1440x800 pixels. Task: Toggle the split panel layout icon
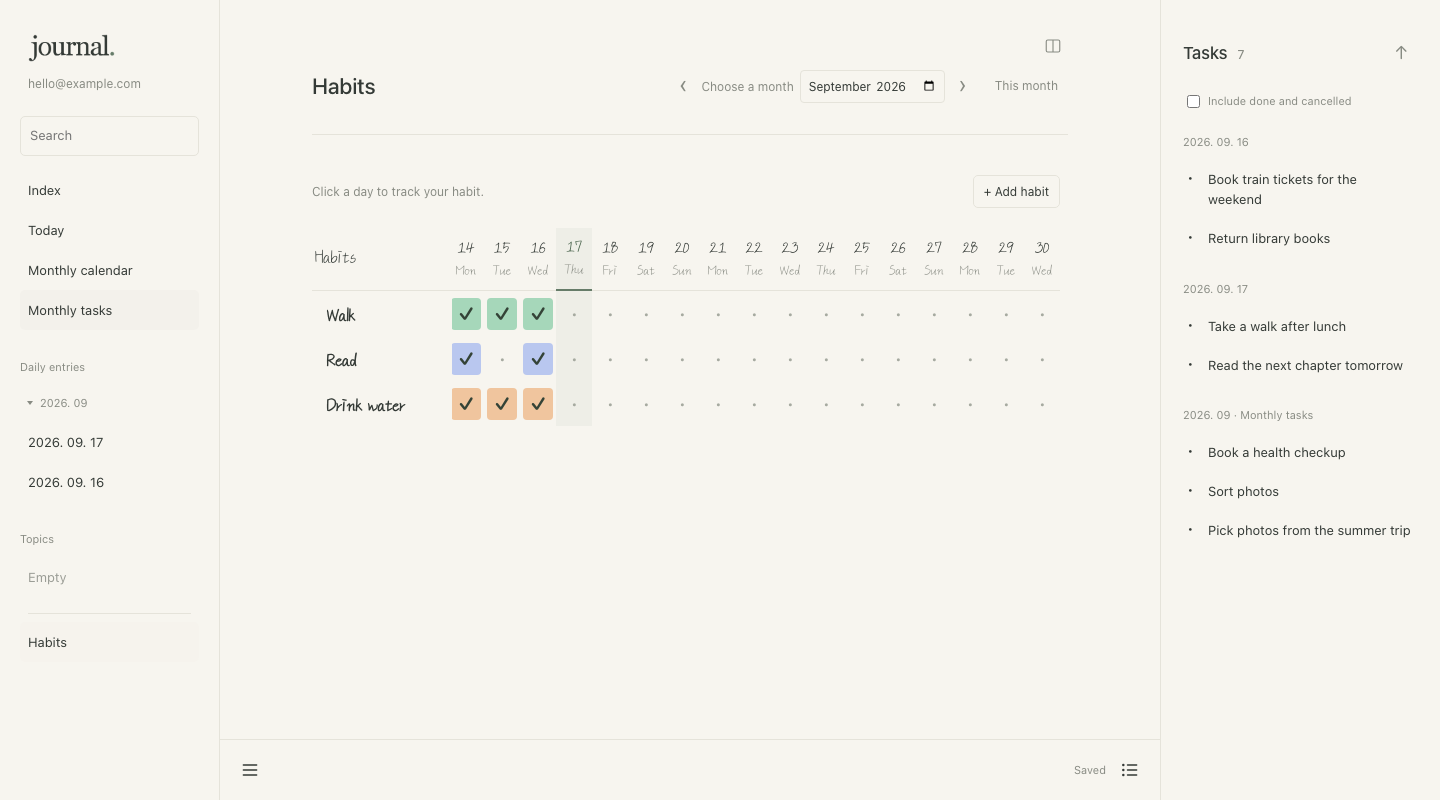tap(1053, 46)
